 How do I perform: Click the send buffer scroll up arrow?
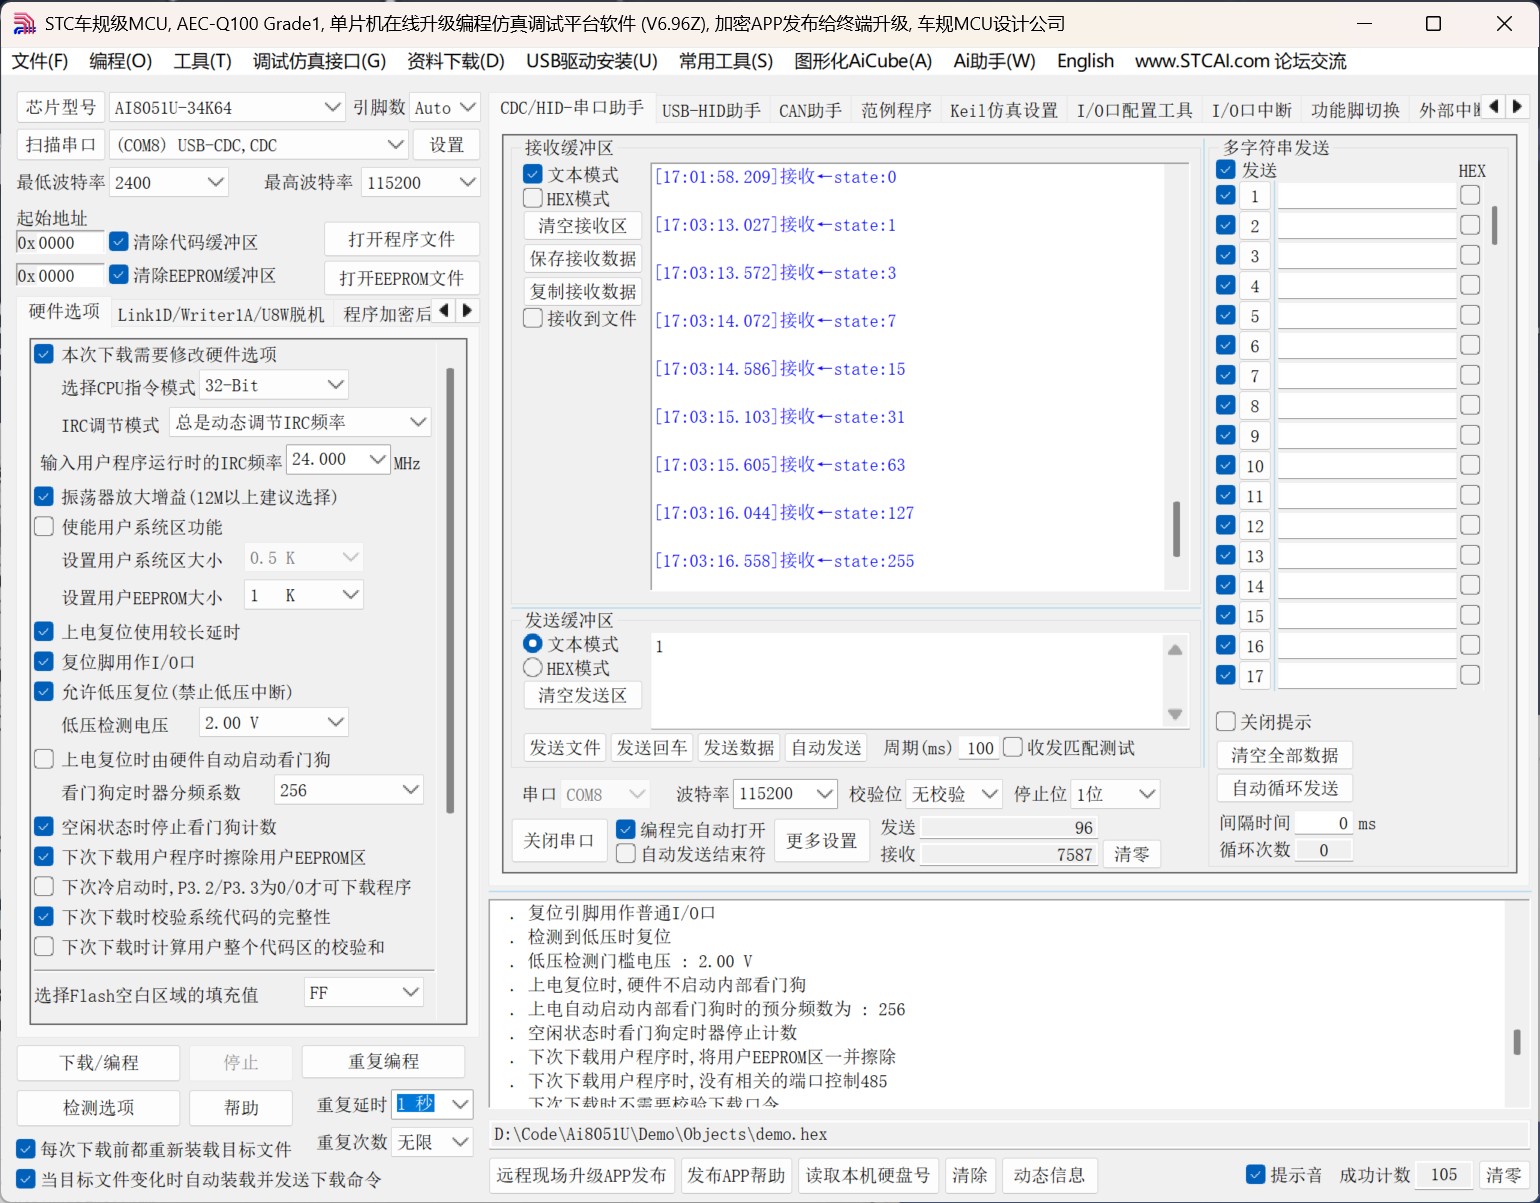click(1175, 650)
